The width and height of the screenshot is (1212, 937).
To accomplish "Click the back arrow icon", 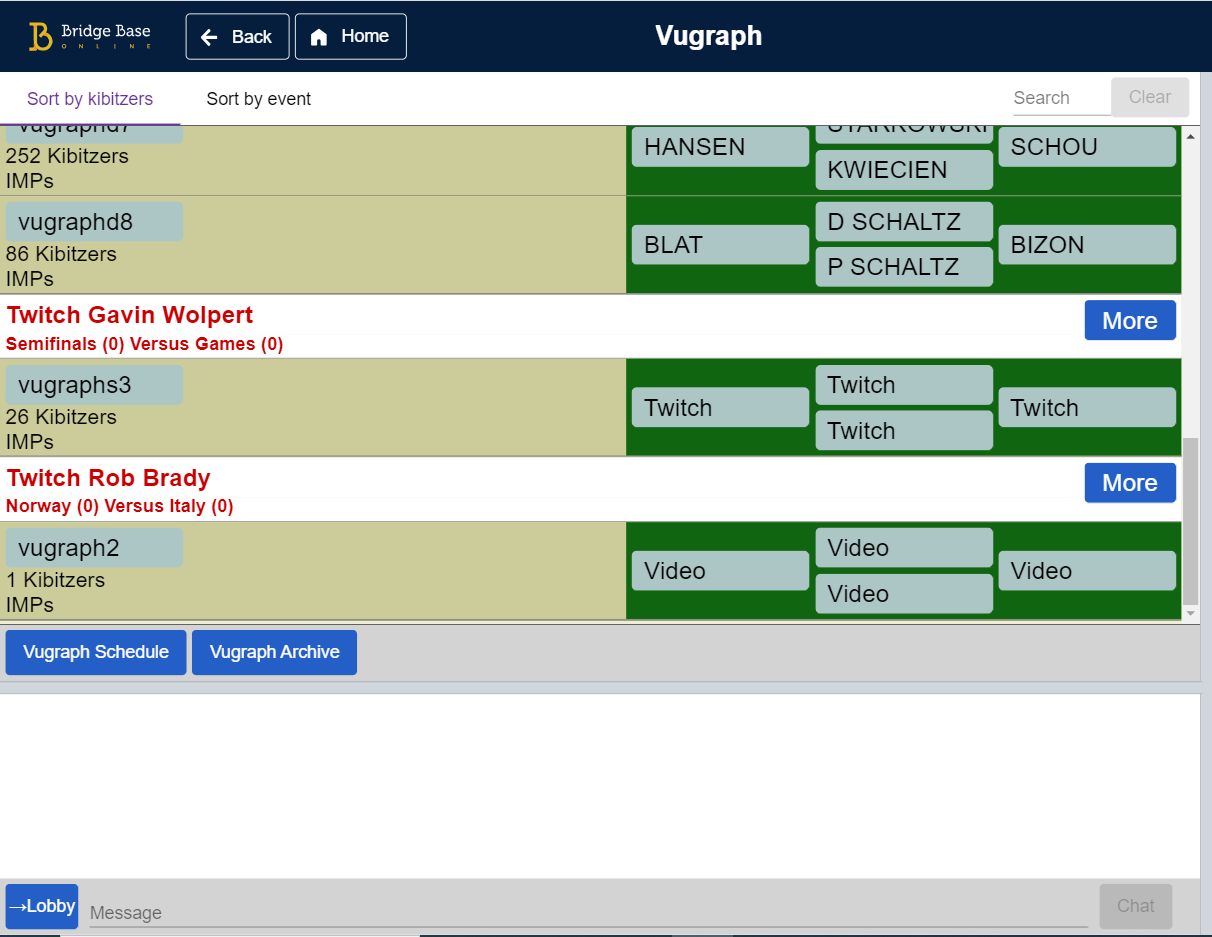I will click(x=210, y=36).
